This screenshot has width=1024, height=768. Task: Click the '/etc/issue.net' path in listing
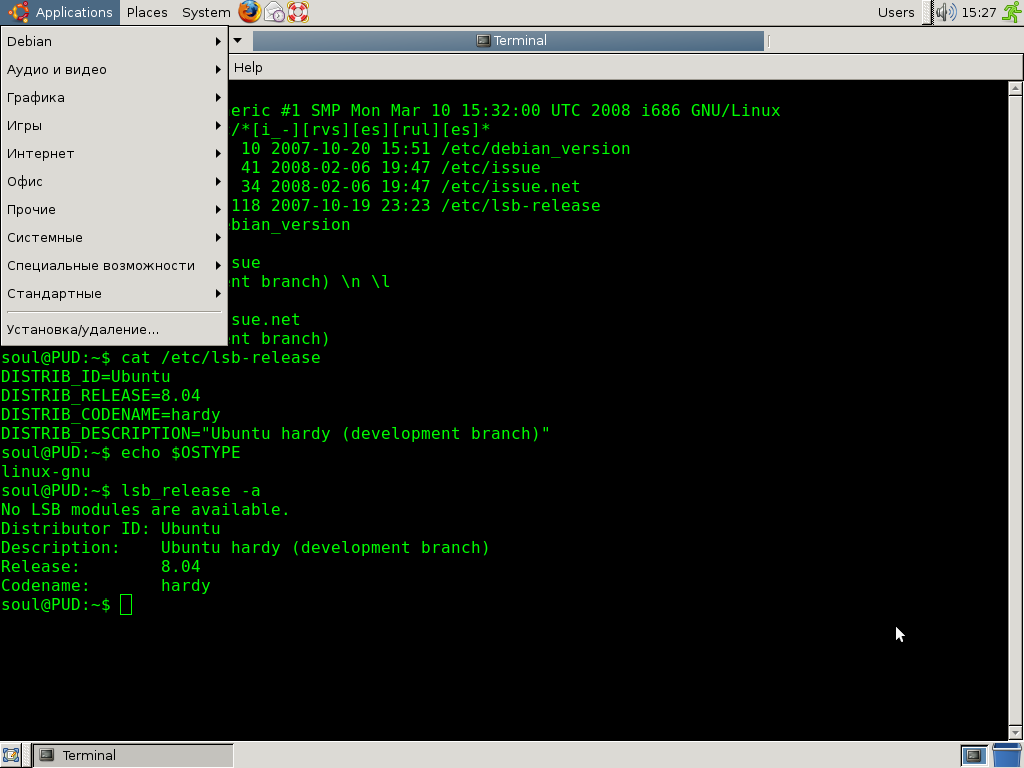point(510,187)
